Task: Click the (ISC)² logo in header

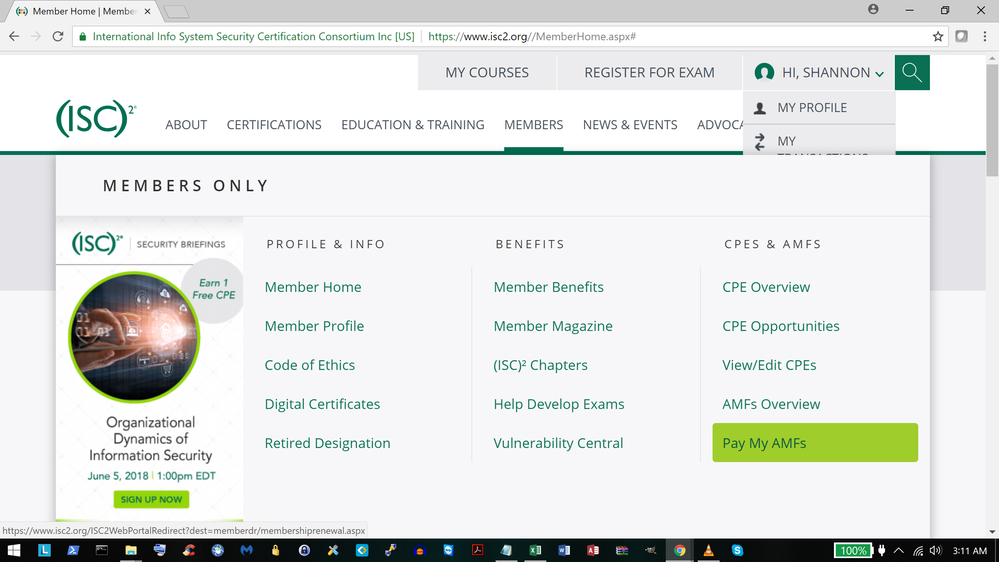Action: 95,120
